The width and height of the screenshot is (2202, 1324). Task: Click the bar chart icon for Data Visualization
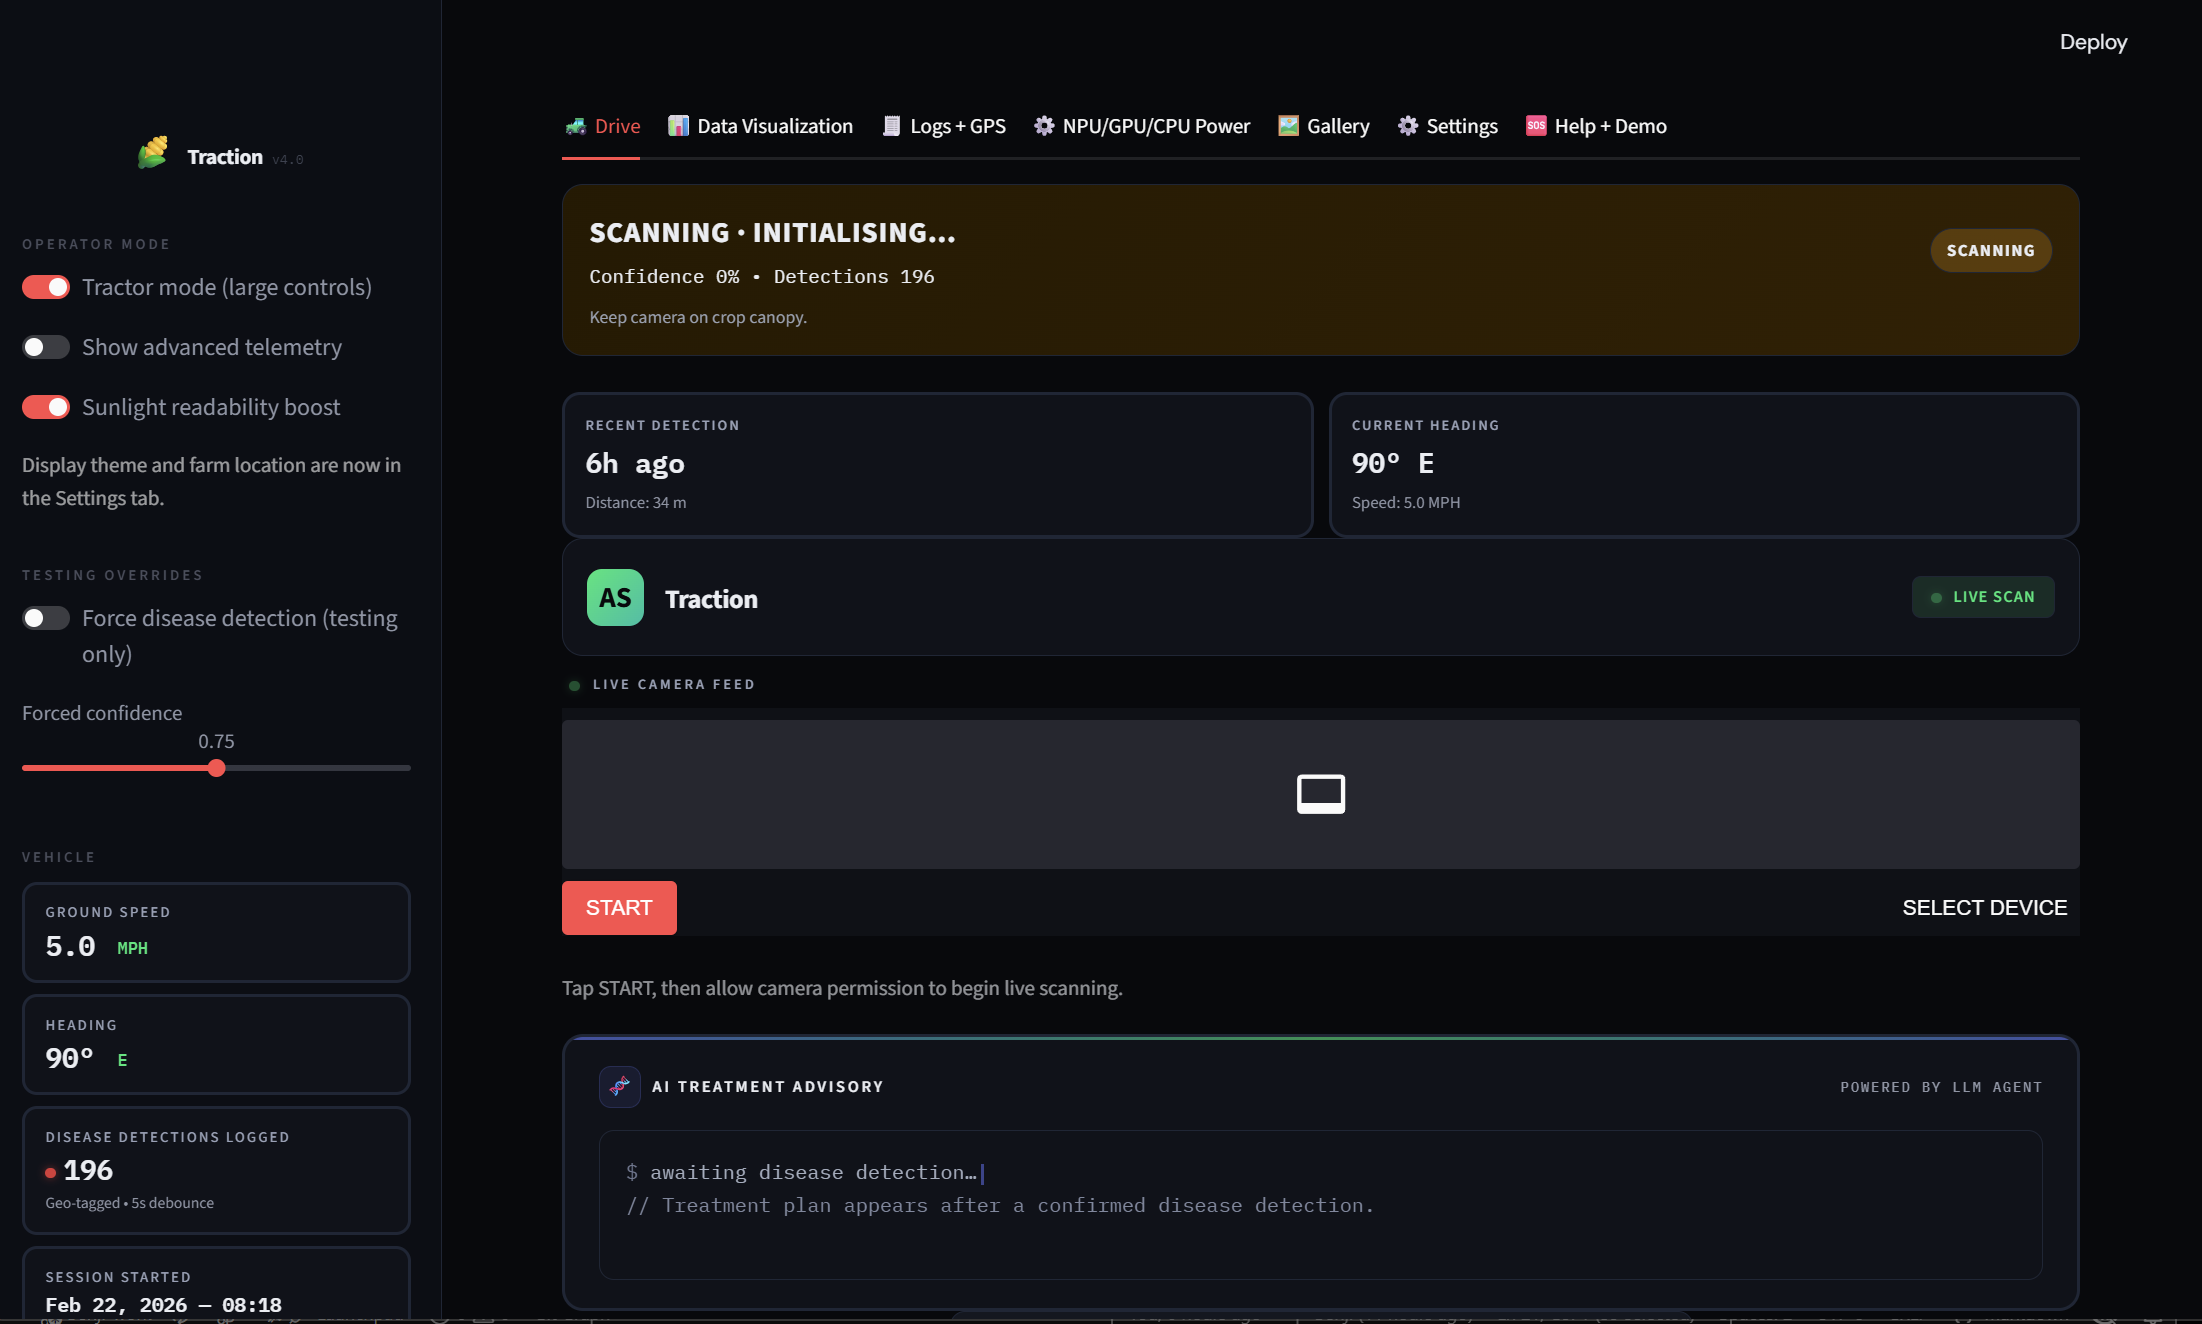(678, 126)
